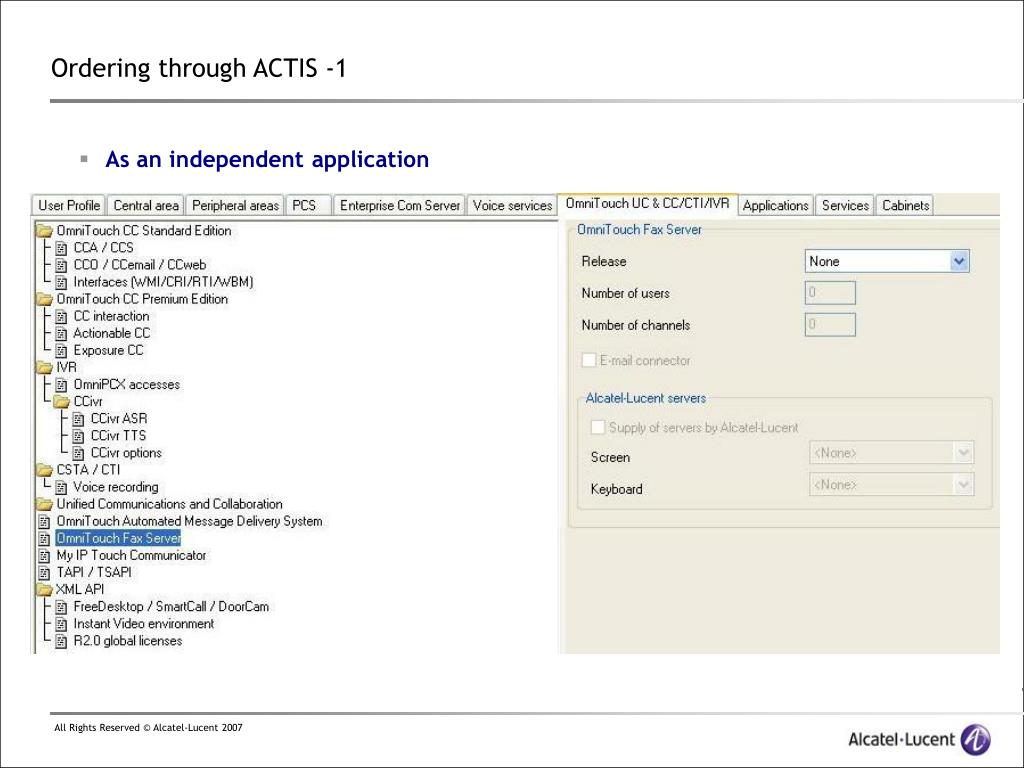Open the Screen dropdown

[x=891, y=453]
